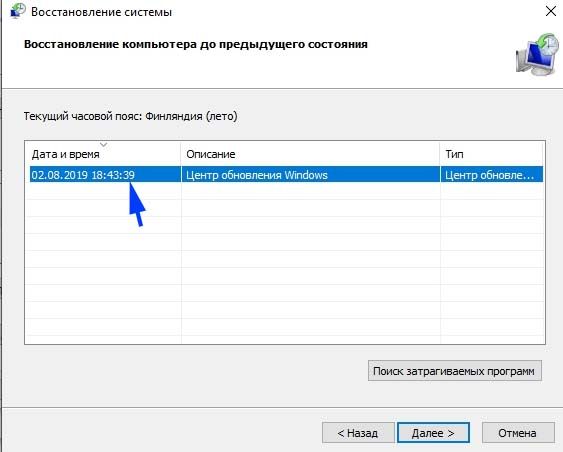The image size is (563, 452).
Task: Click the Описание column header
Action: click(x=311, y=154)
